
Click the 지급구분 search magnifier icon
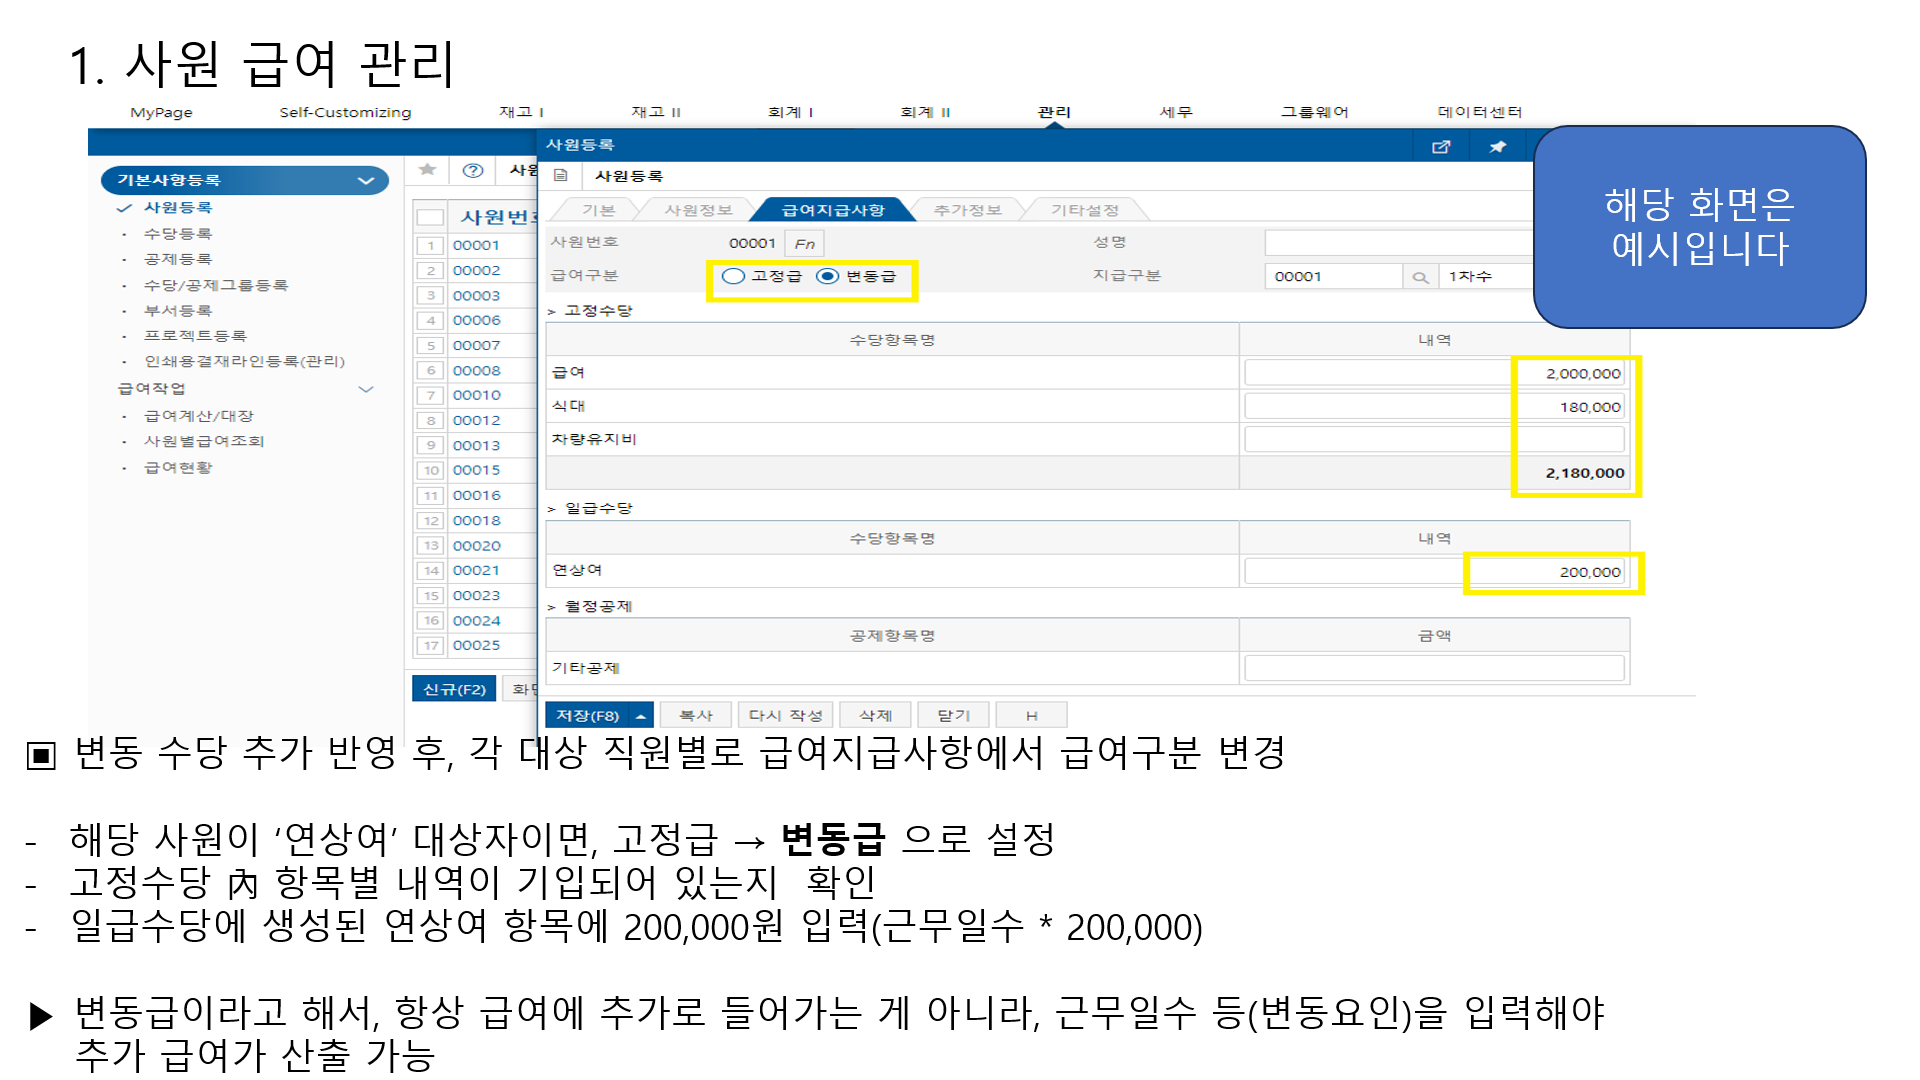click(x=1420, y=277)
